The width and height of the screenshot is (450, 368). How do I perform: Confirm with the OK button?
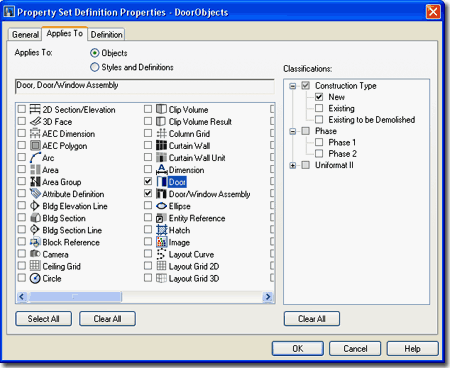[298, 349]
